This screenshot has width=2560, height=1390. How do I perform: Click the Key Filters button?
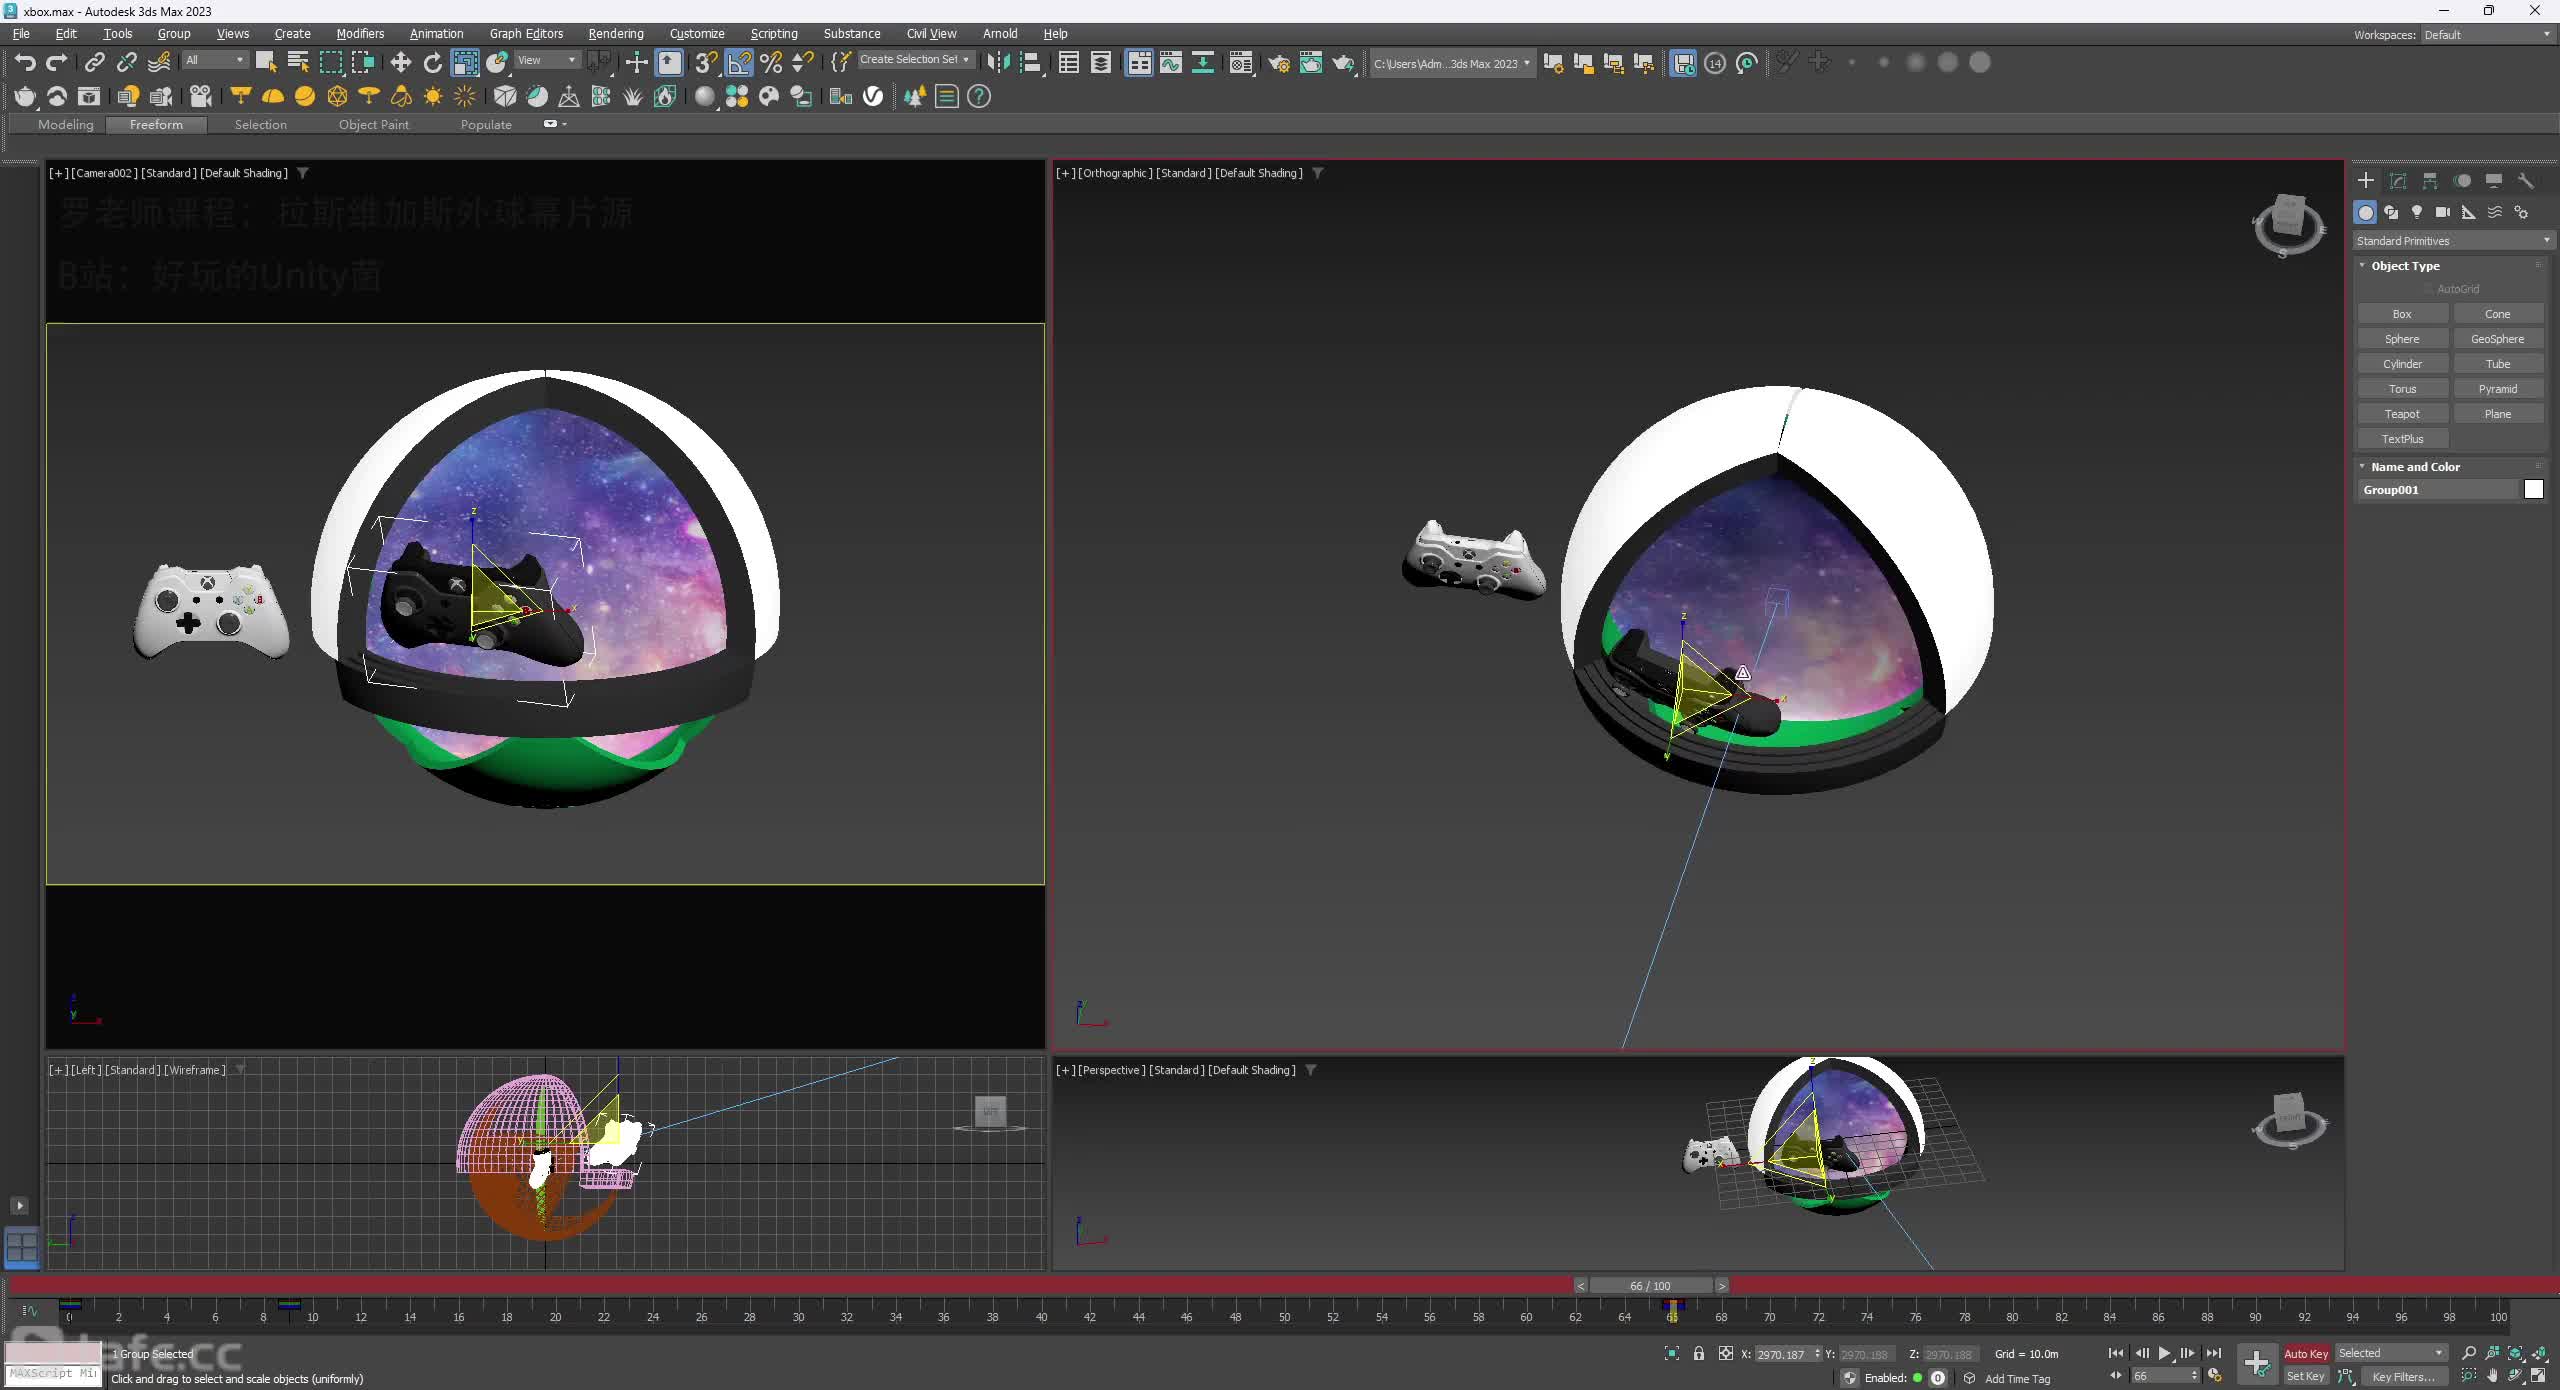[x=2404, y=1377]
